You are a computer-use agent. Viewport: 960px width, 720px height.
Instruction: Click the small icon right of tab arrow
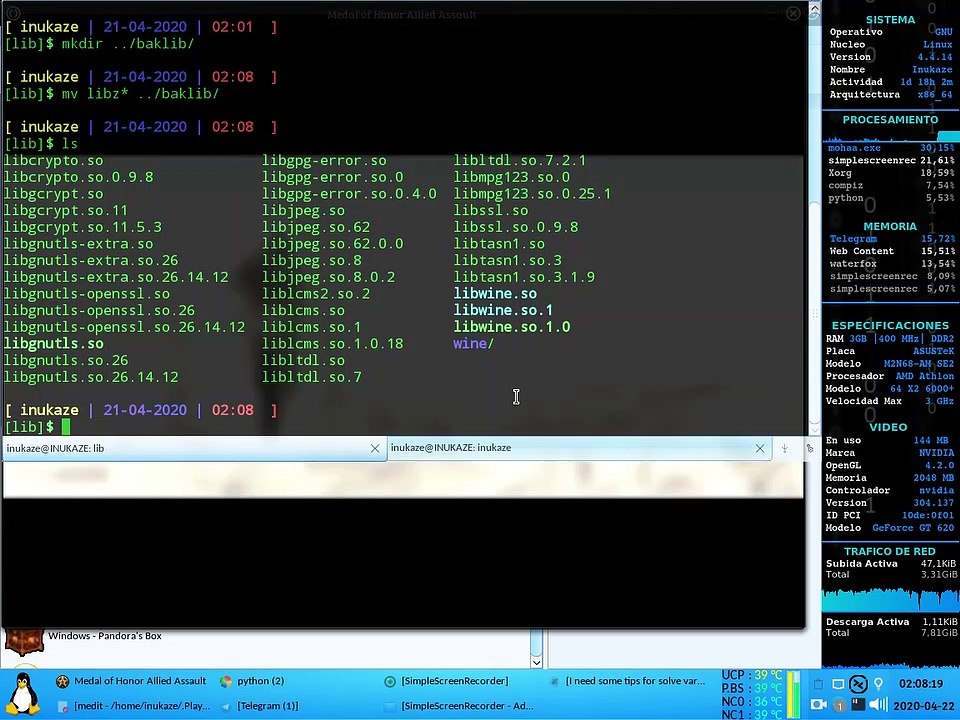(809, 449)
